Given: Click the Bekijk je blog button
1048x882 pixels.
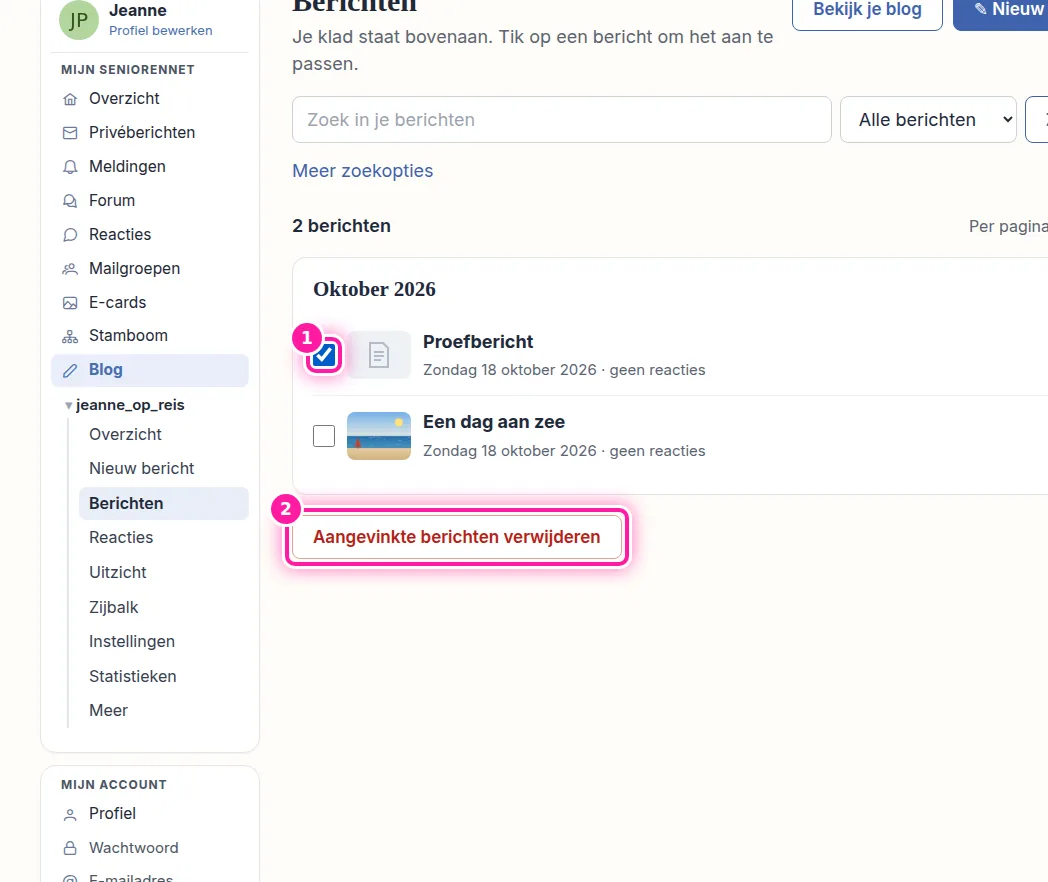Looking at the screenshot, I should coord(867,12).
